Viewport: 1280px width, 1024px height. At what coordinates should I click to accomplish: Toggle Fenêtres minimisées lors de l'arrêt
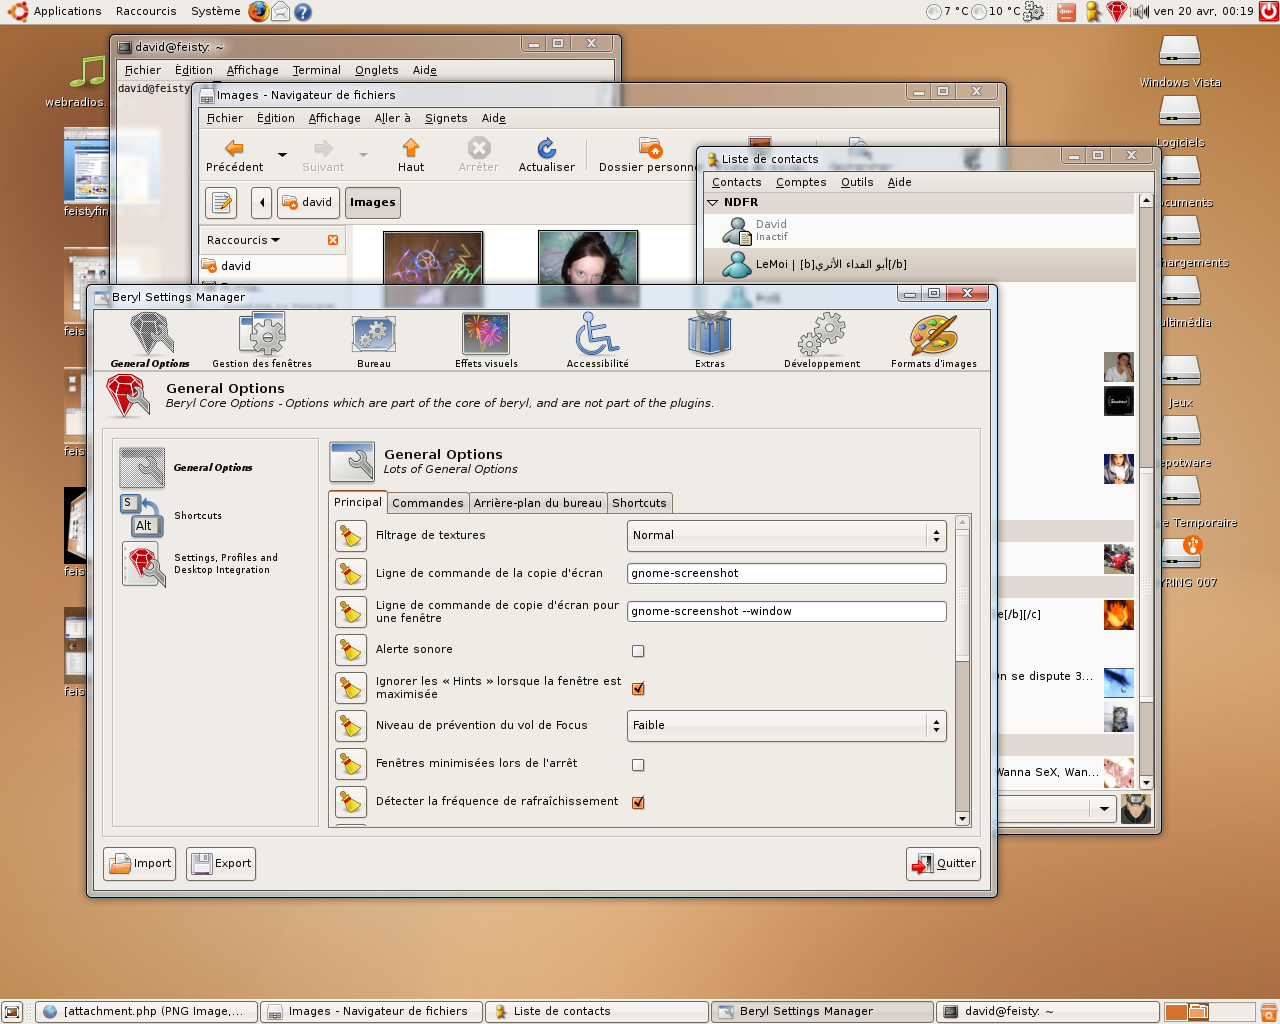click(638, 765)
